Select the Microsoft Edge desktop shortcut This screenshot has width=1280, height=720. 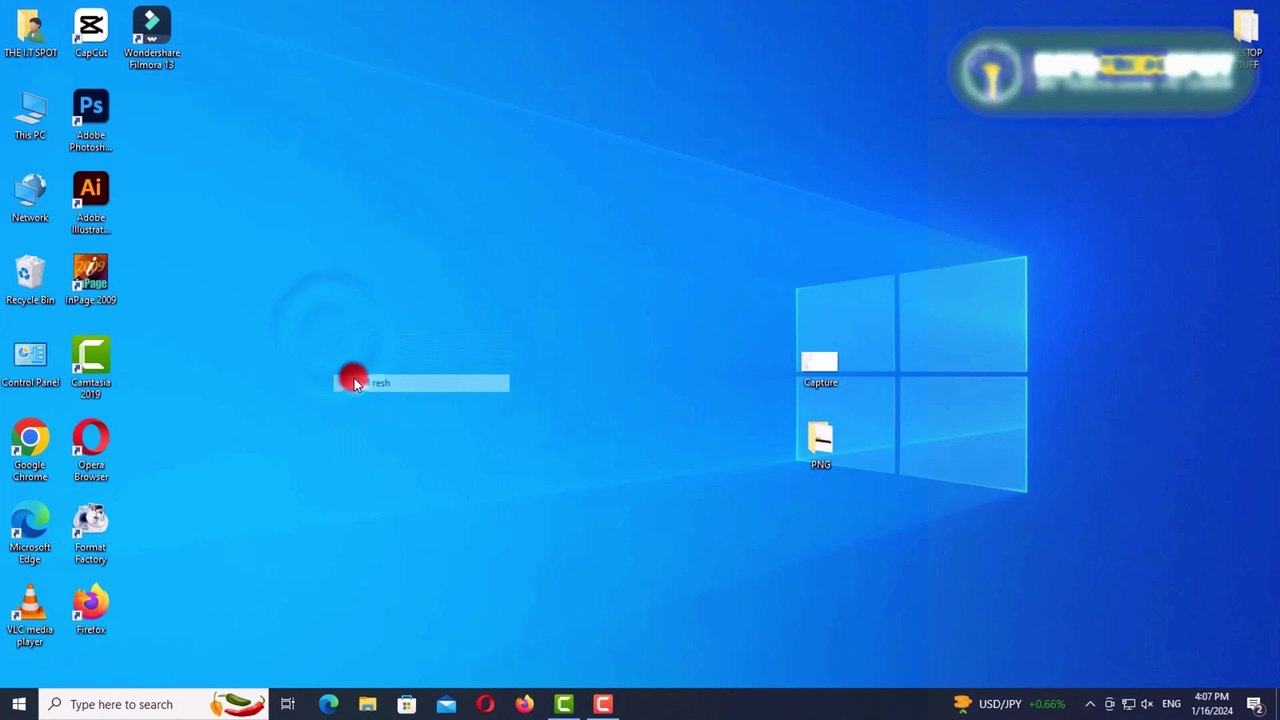point(30,533)
